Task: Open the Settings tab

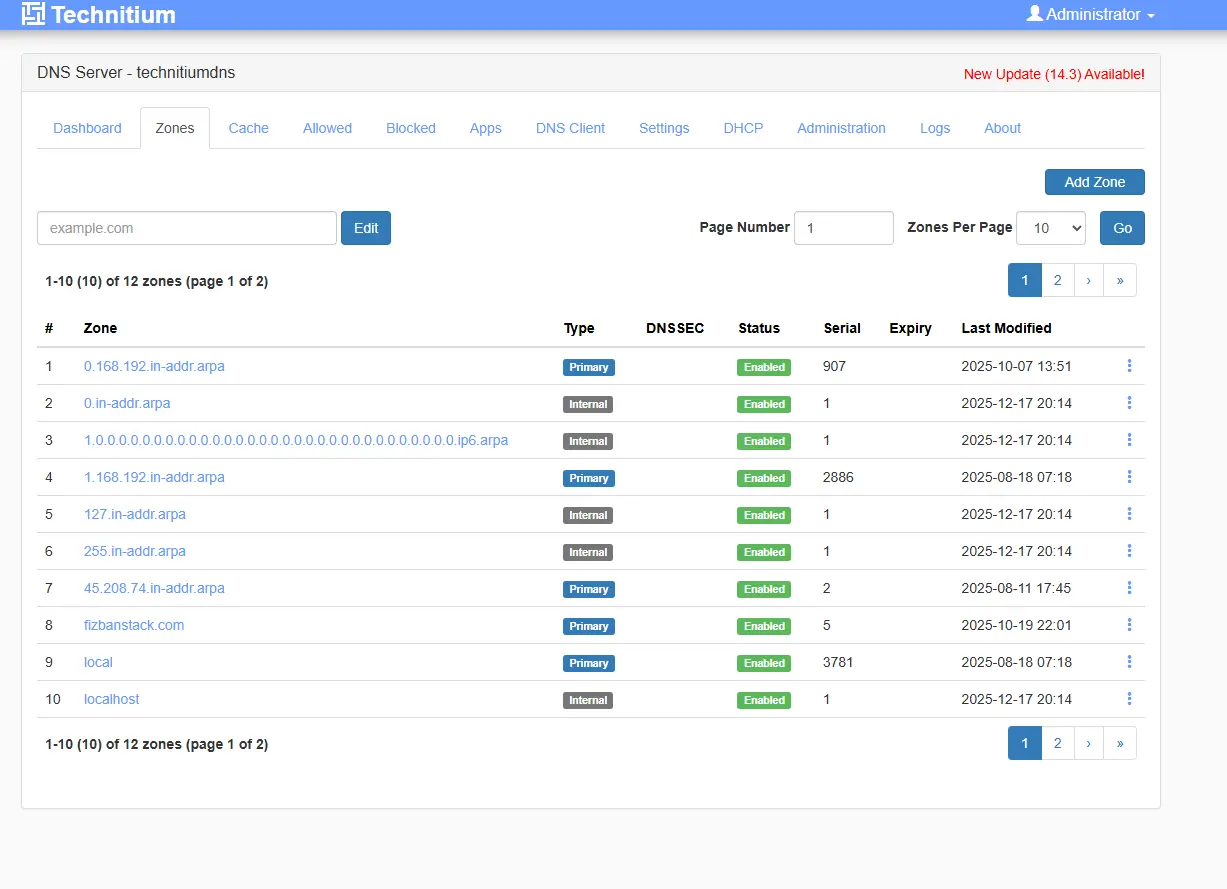Action: tap(665, 128)
